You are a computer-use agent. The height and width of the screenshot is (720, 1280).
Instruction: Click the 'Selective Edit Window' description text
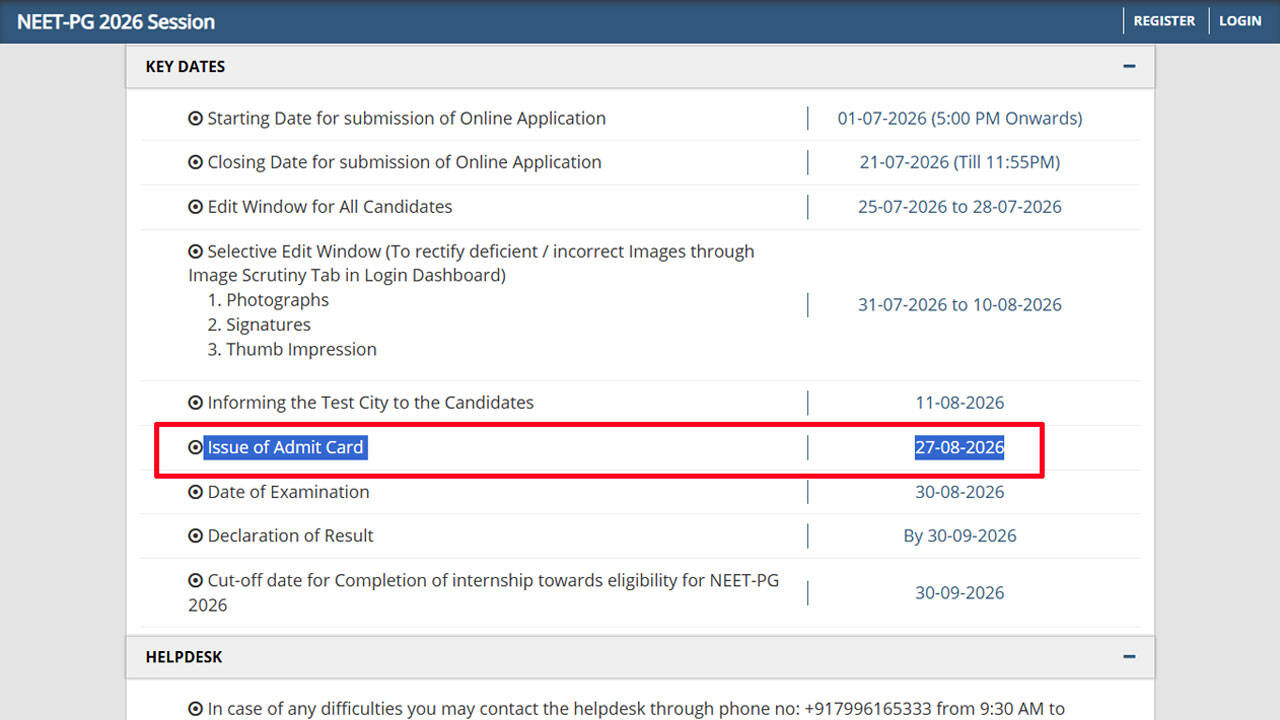(x=471, y=263)
